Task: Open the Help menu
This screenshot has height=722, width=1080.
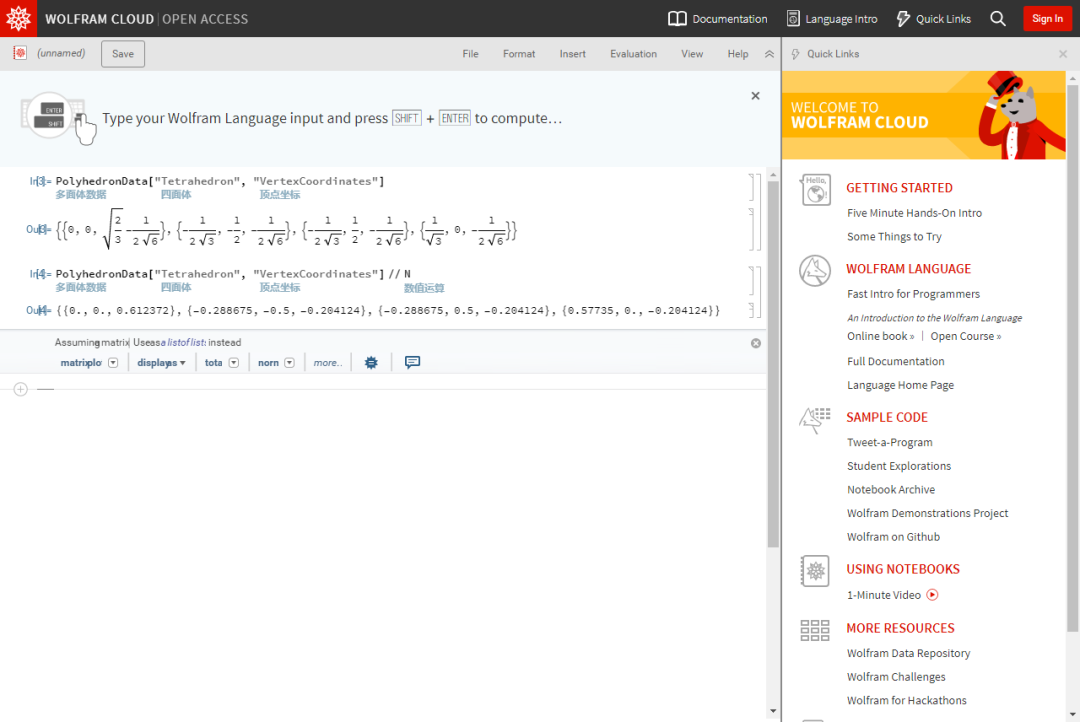Action: point(738,54)
